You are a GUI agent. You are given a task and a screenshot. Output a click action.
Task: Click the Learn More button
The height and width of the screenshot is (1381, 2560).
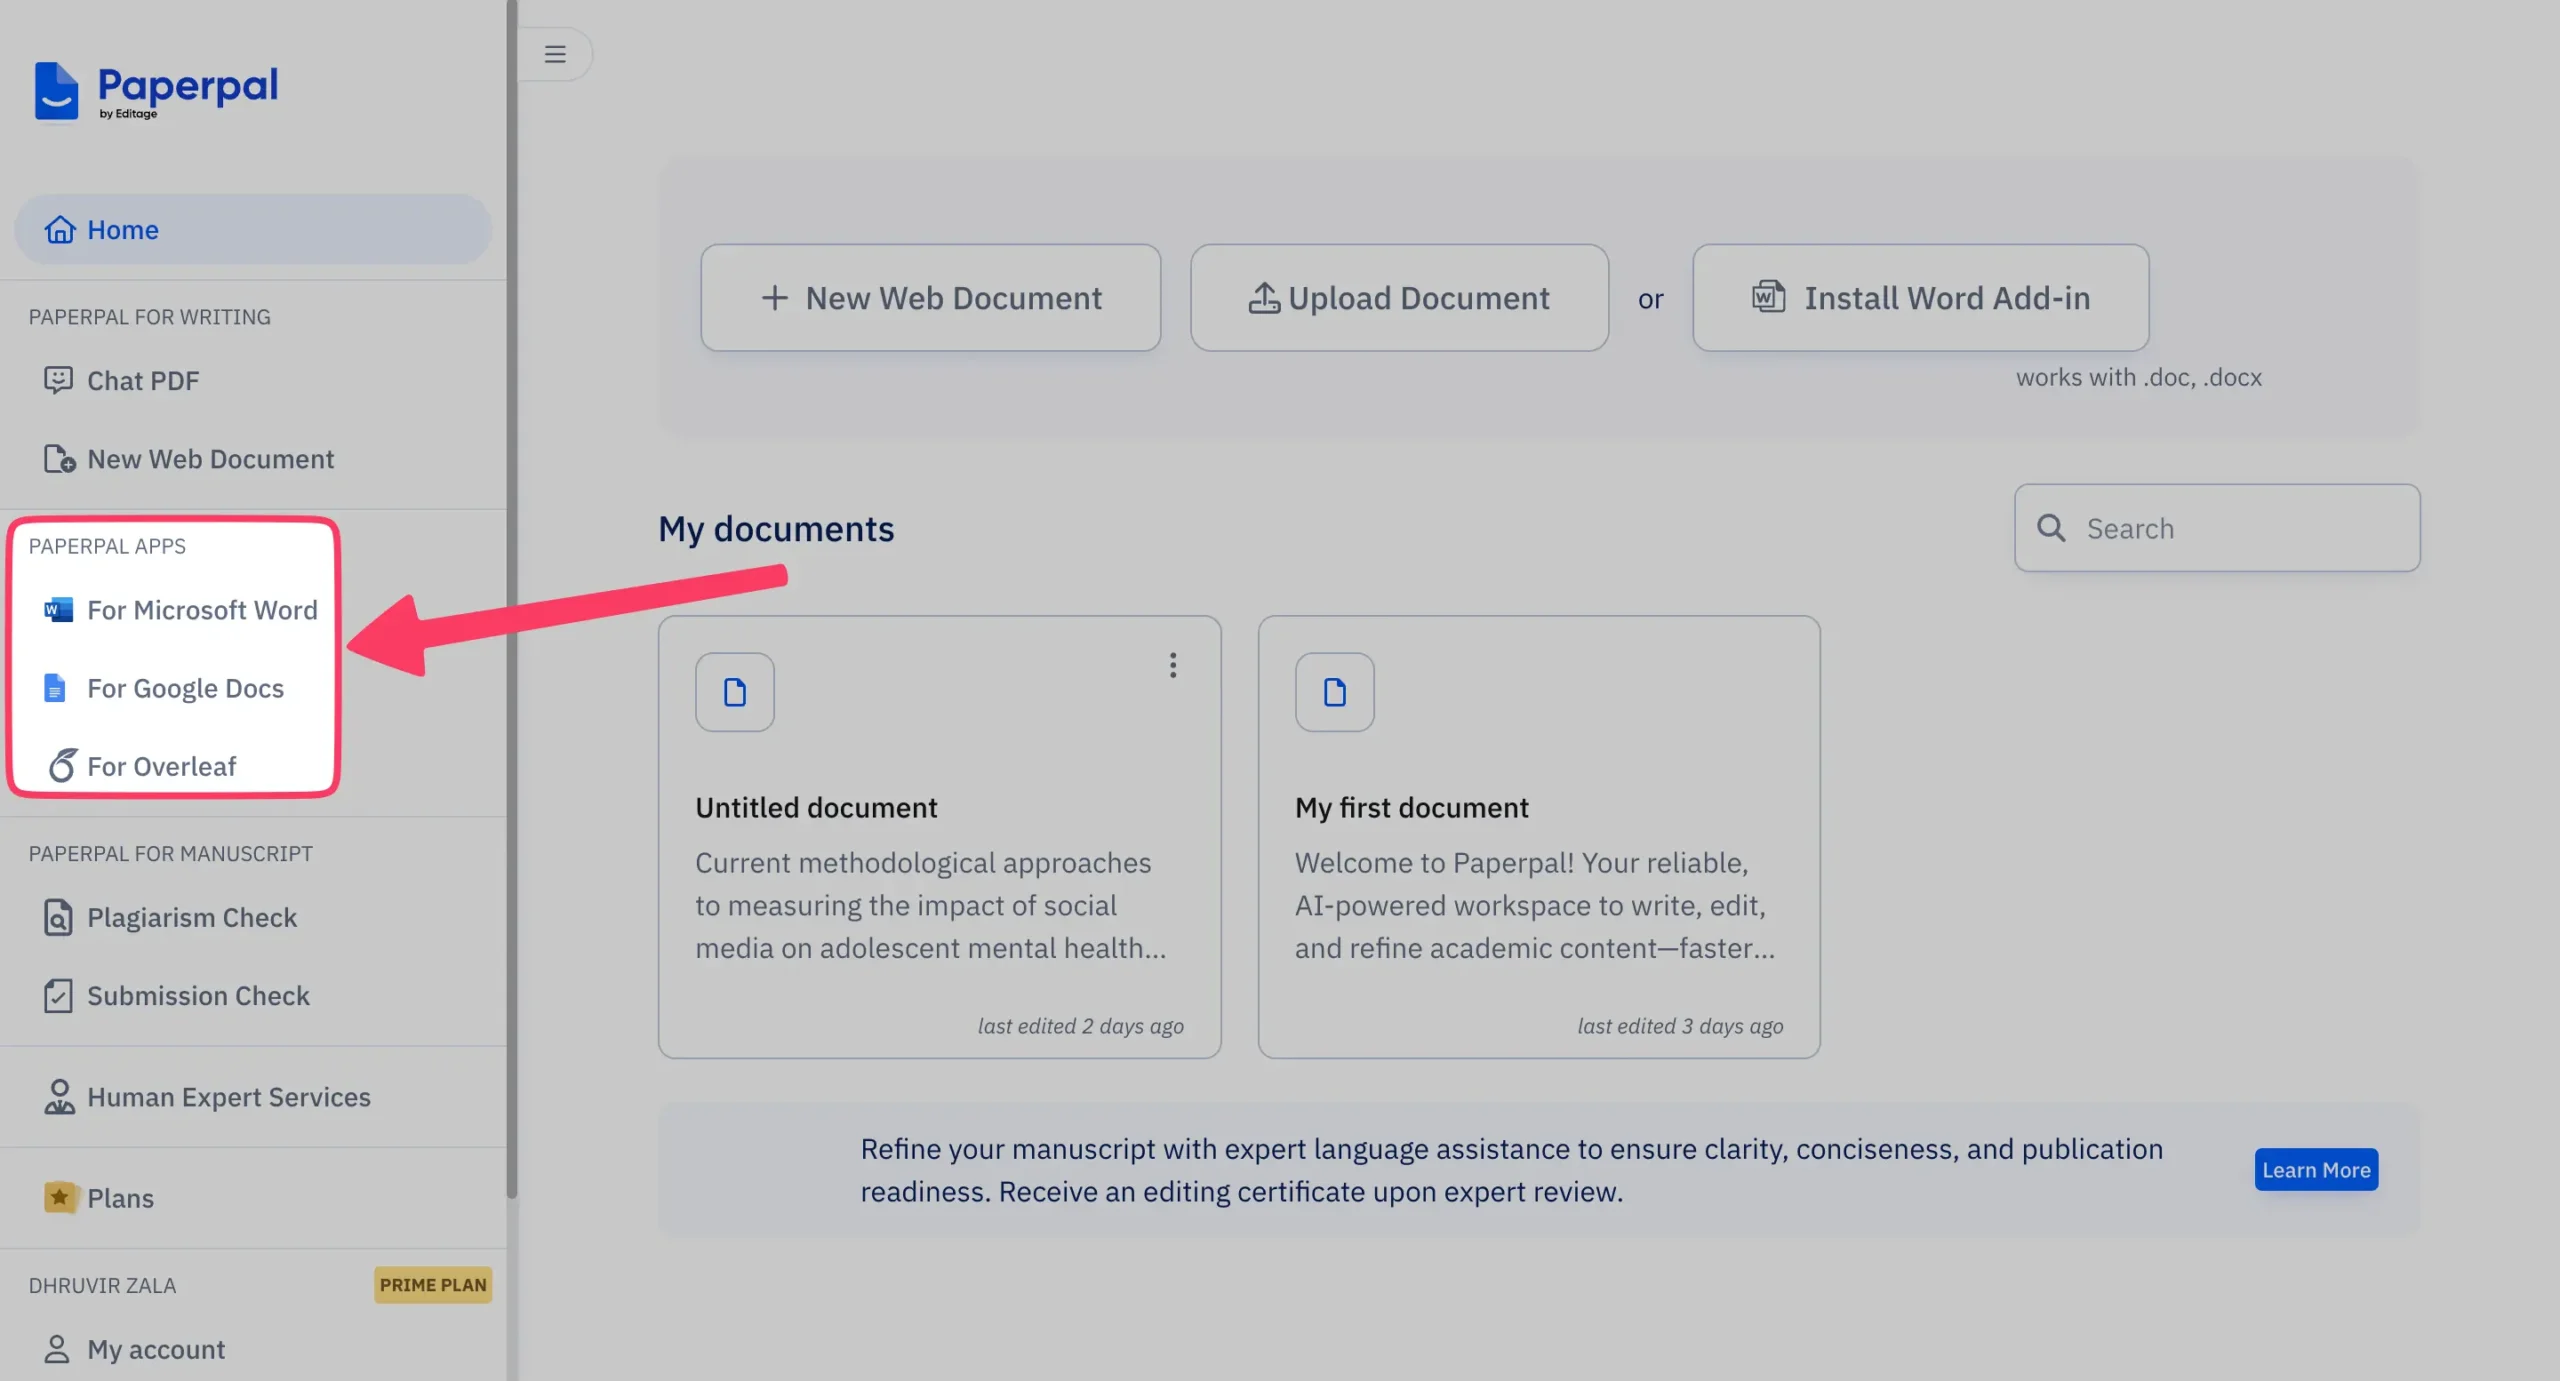click(2316, 1170)
